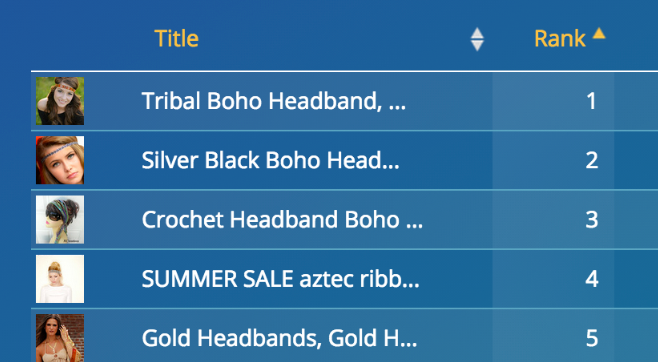Open the Crochet Headband Boho listing title
Viewport: 658px width, 362px height.
[282, 220]
